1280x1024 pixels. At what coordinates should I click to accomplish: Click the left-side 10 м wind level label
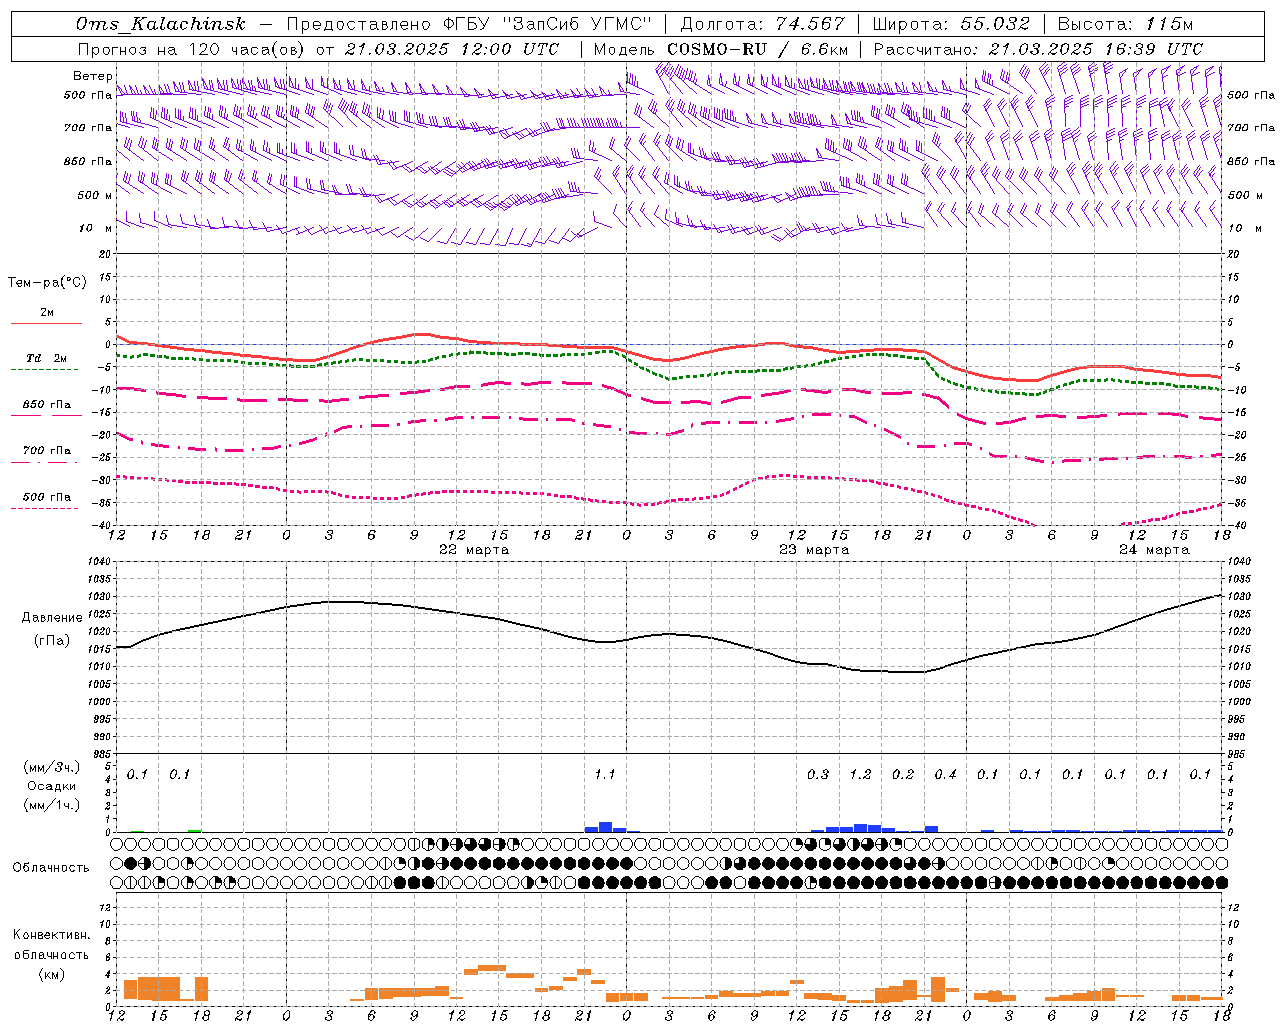point(96,229)
